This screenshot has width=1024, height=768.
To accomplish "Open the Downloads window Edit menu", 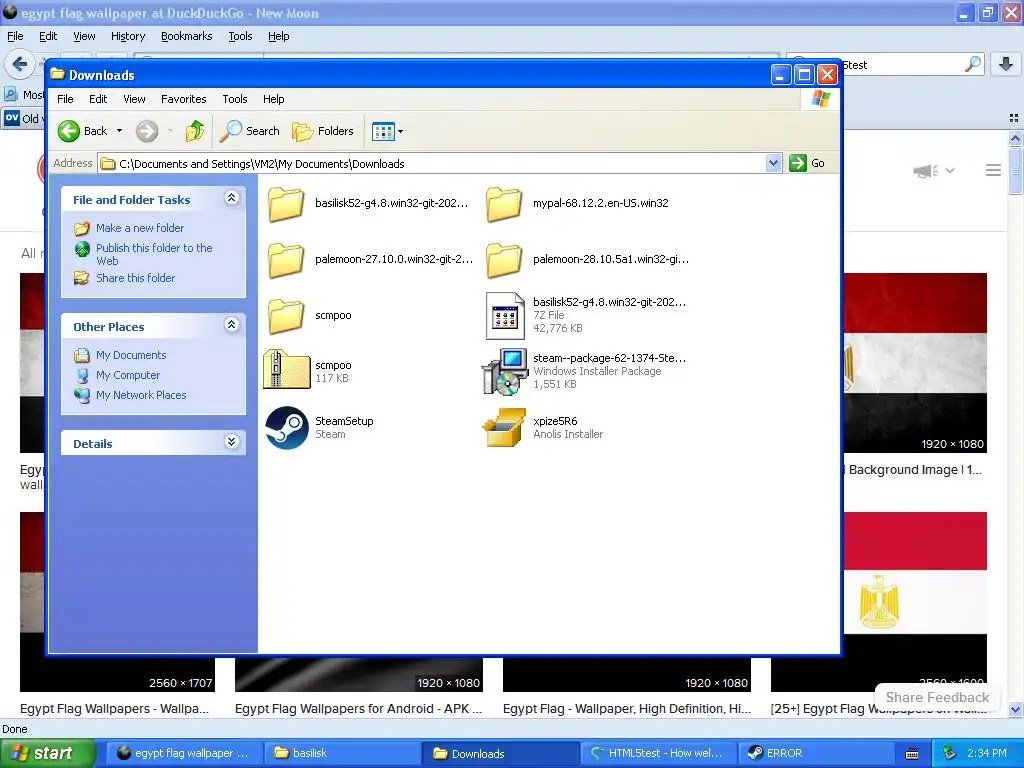I will click(x=98, y=99).
